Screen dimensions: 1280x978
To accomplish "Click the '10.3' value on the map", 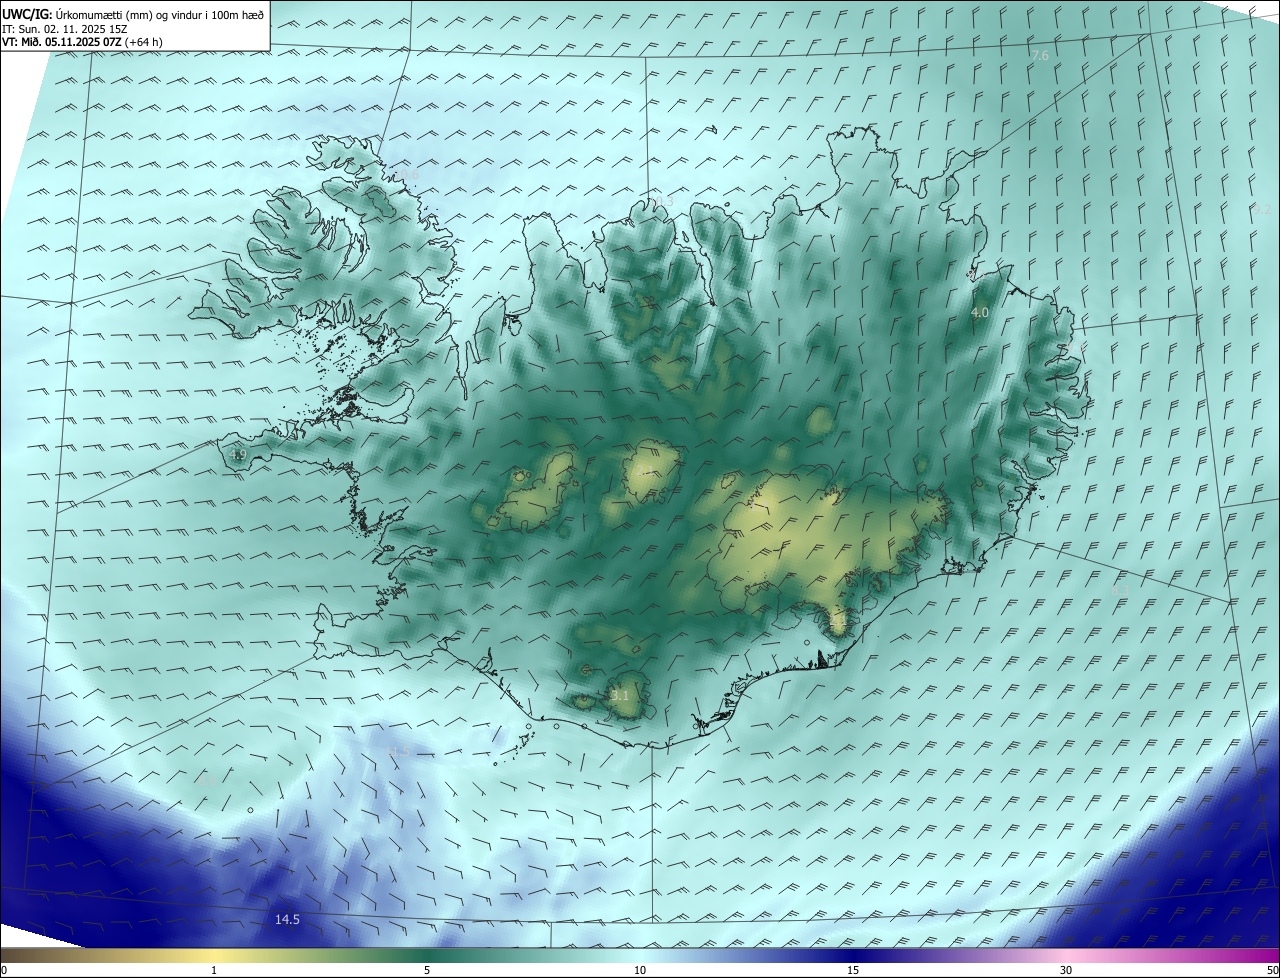I will tap(660, 201).
